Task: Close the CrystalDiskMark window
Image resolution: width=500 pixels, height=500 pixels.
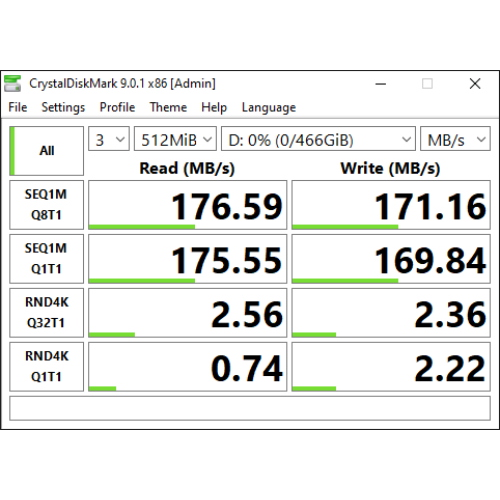Action: [x=475, y=84]
